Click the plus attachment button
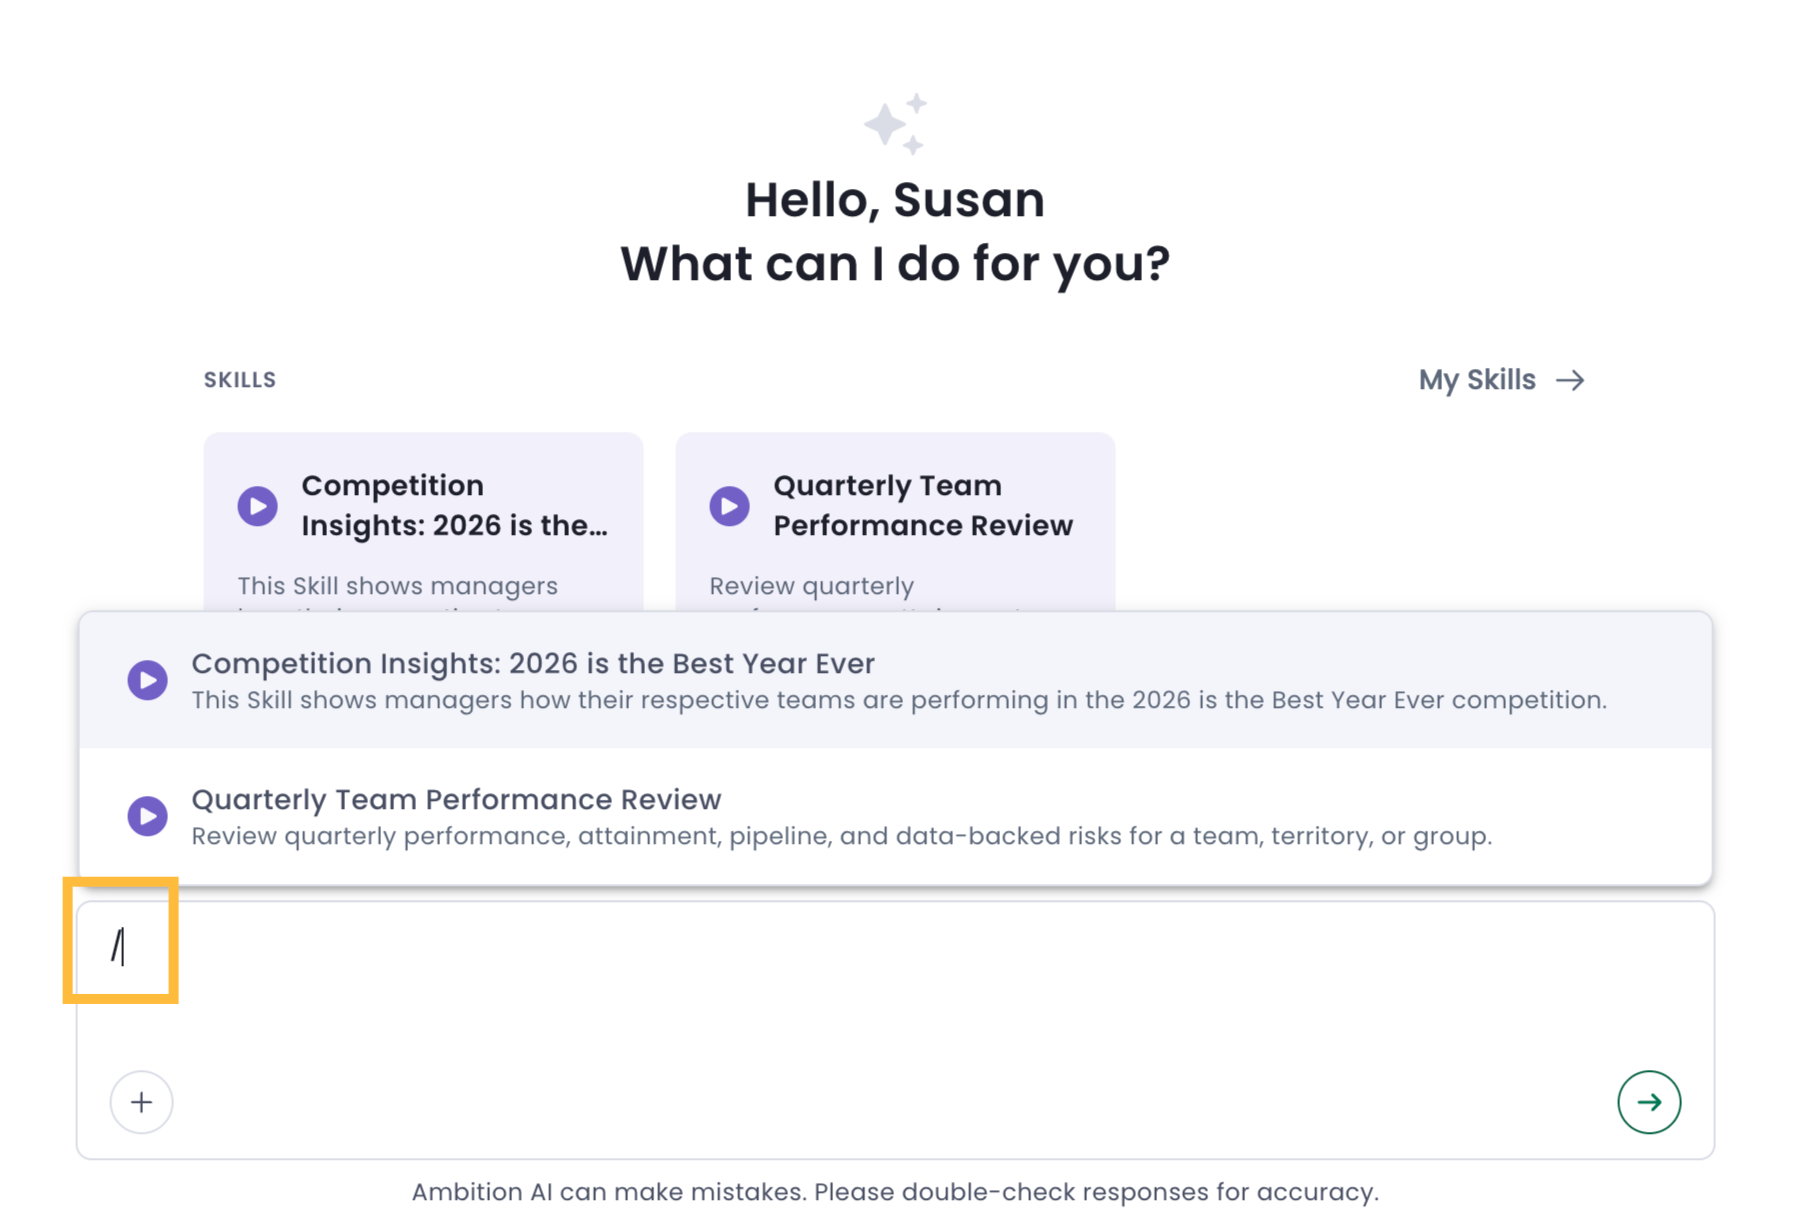Screen dimensions: 1793x1217 [141, 1102]
